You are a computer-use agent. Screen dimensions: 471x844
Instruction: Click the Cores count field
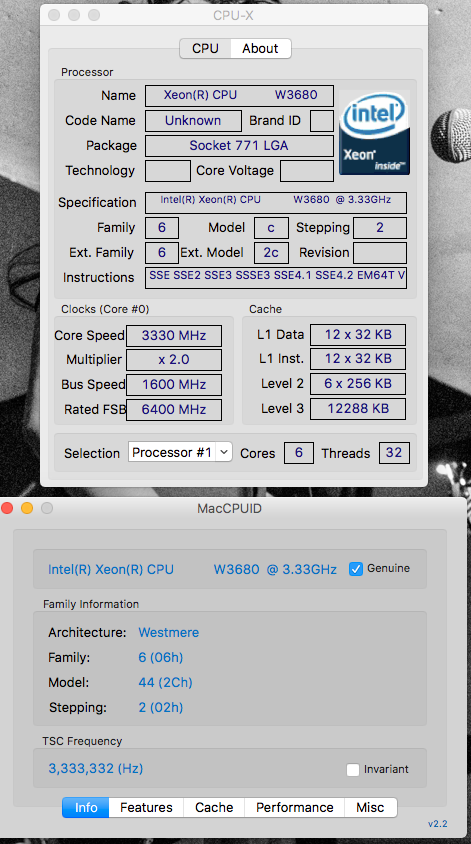coord(299,453)
